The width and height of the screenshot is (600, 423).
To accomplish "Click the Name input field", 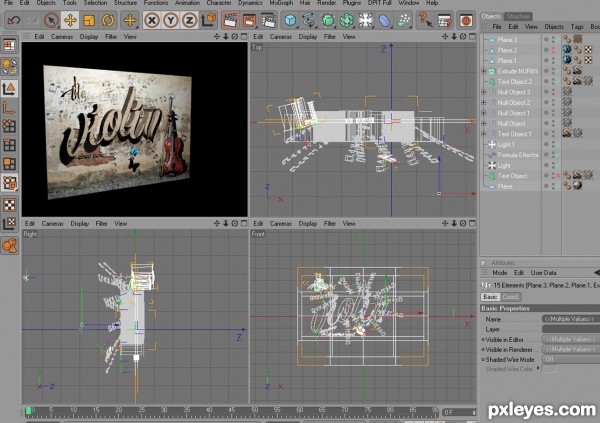I will [571, 319].
